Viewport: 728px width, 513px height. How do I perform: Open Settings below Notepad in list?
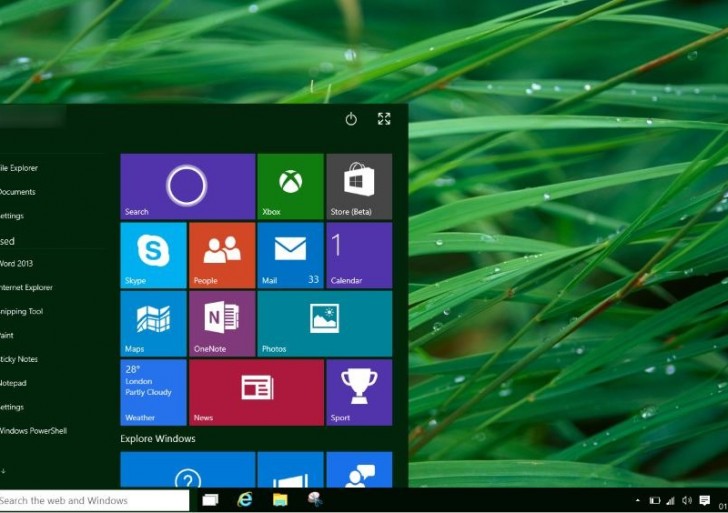click(x=12, y=407)
